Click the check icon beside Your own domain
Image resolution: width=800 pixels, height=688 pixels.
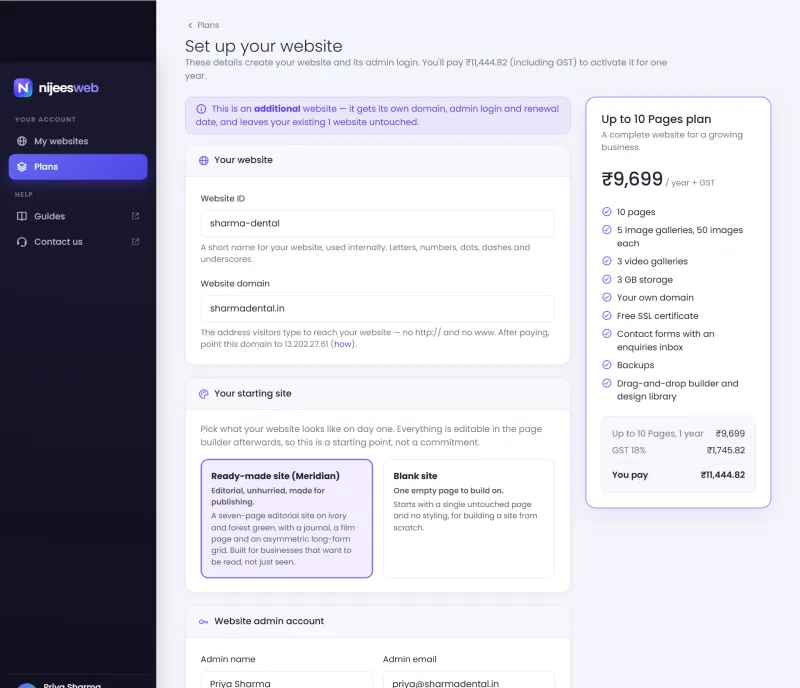pos(607,297)
